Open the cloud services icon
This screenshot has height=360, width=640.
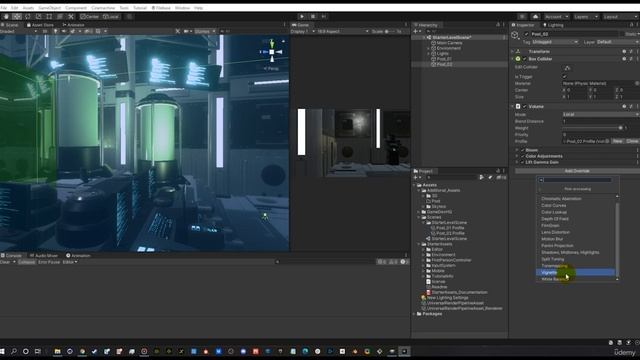point(535,17)
